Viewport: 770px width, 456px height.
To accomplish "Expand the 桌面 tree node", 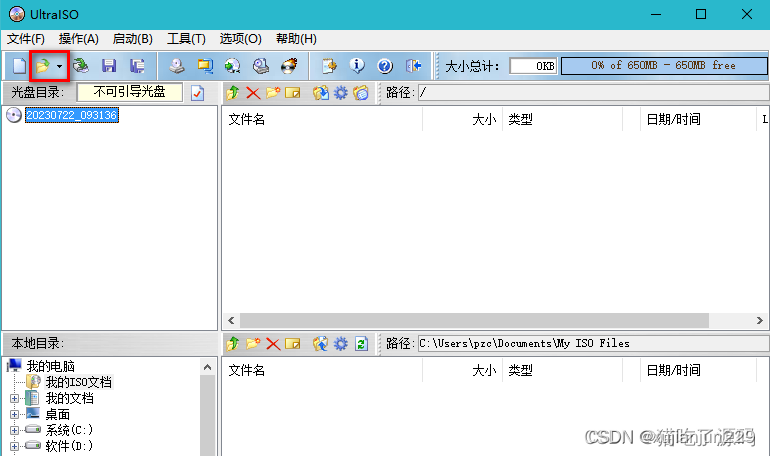I will click(14, 415).
